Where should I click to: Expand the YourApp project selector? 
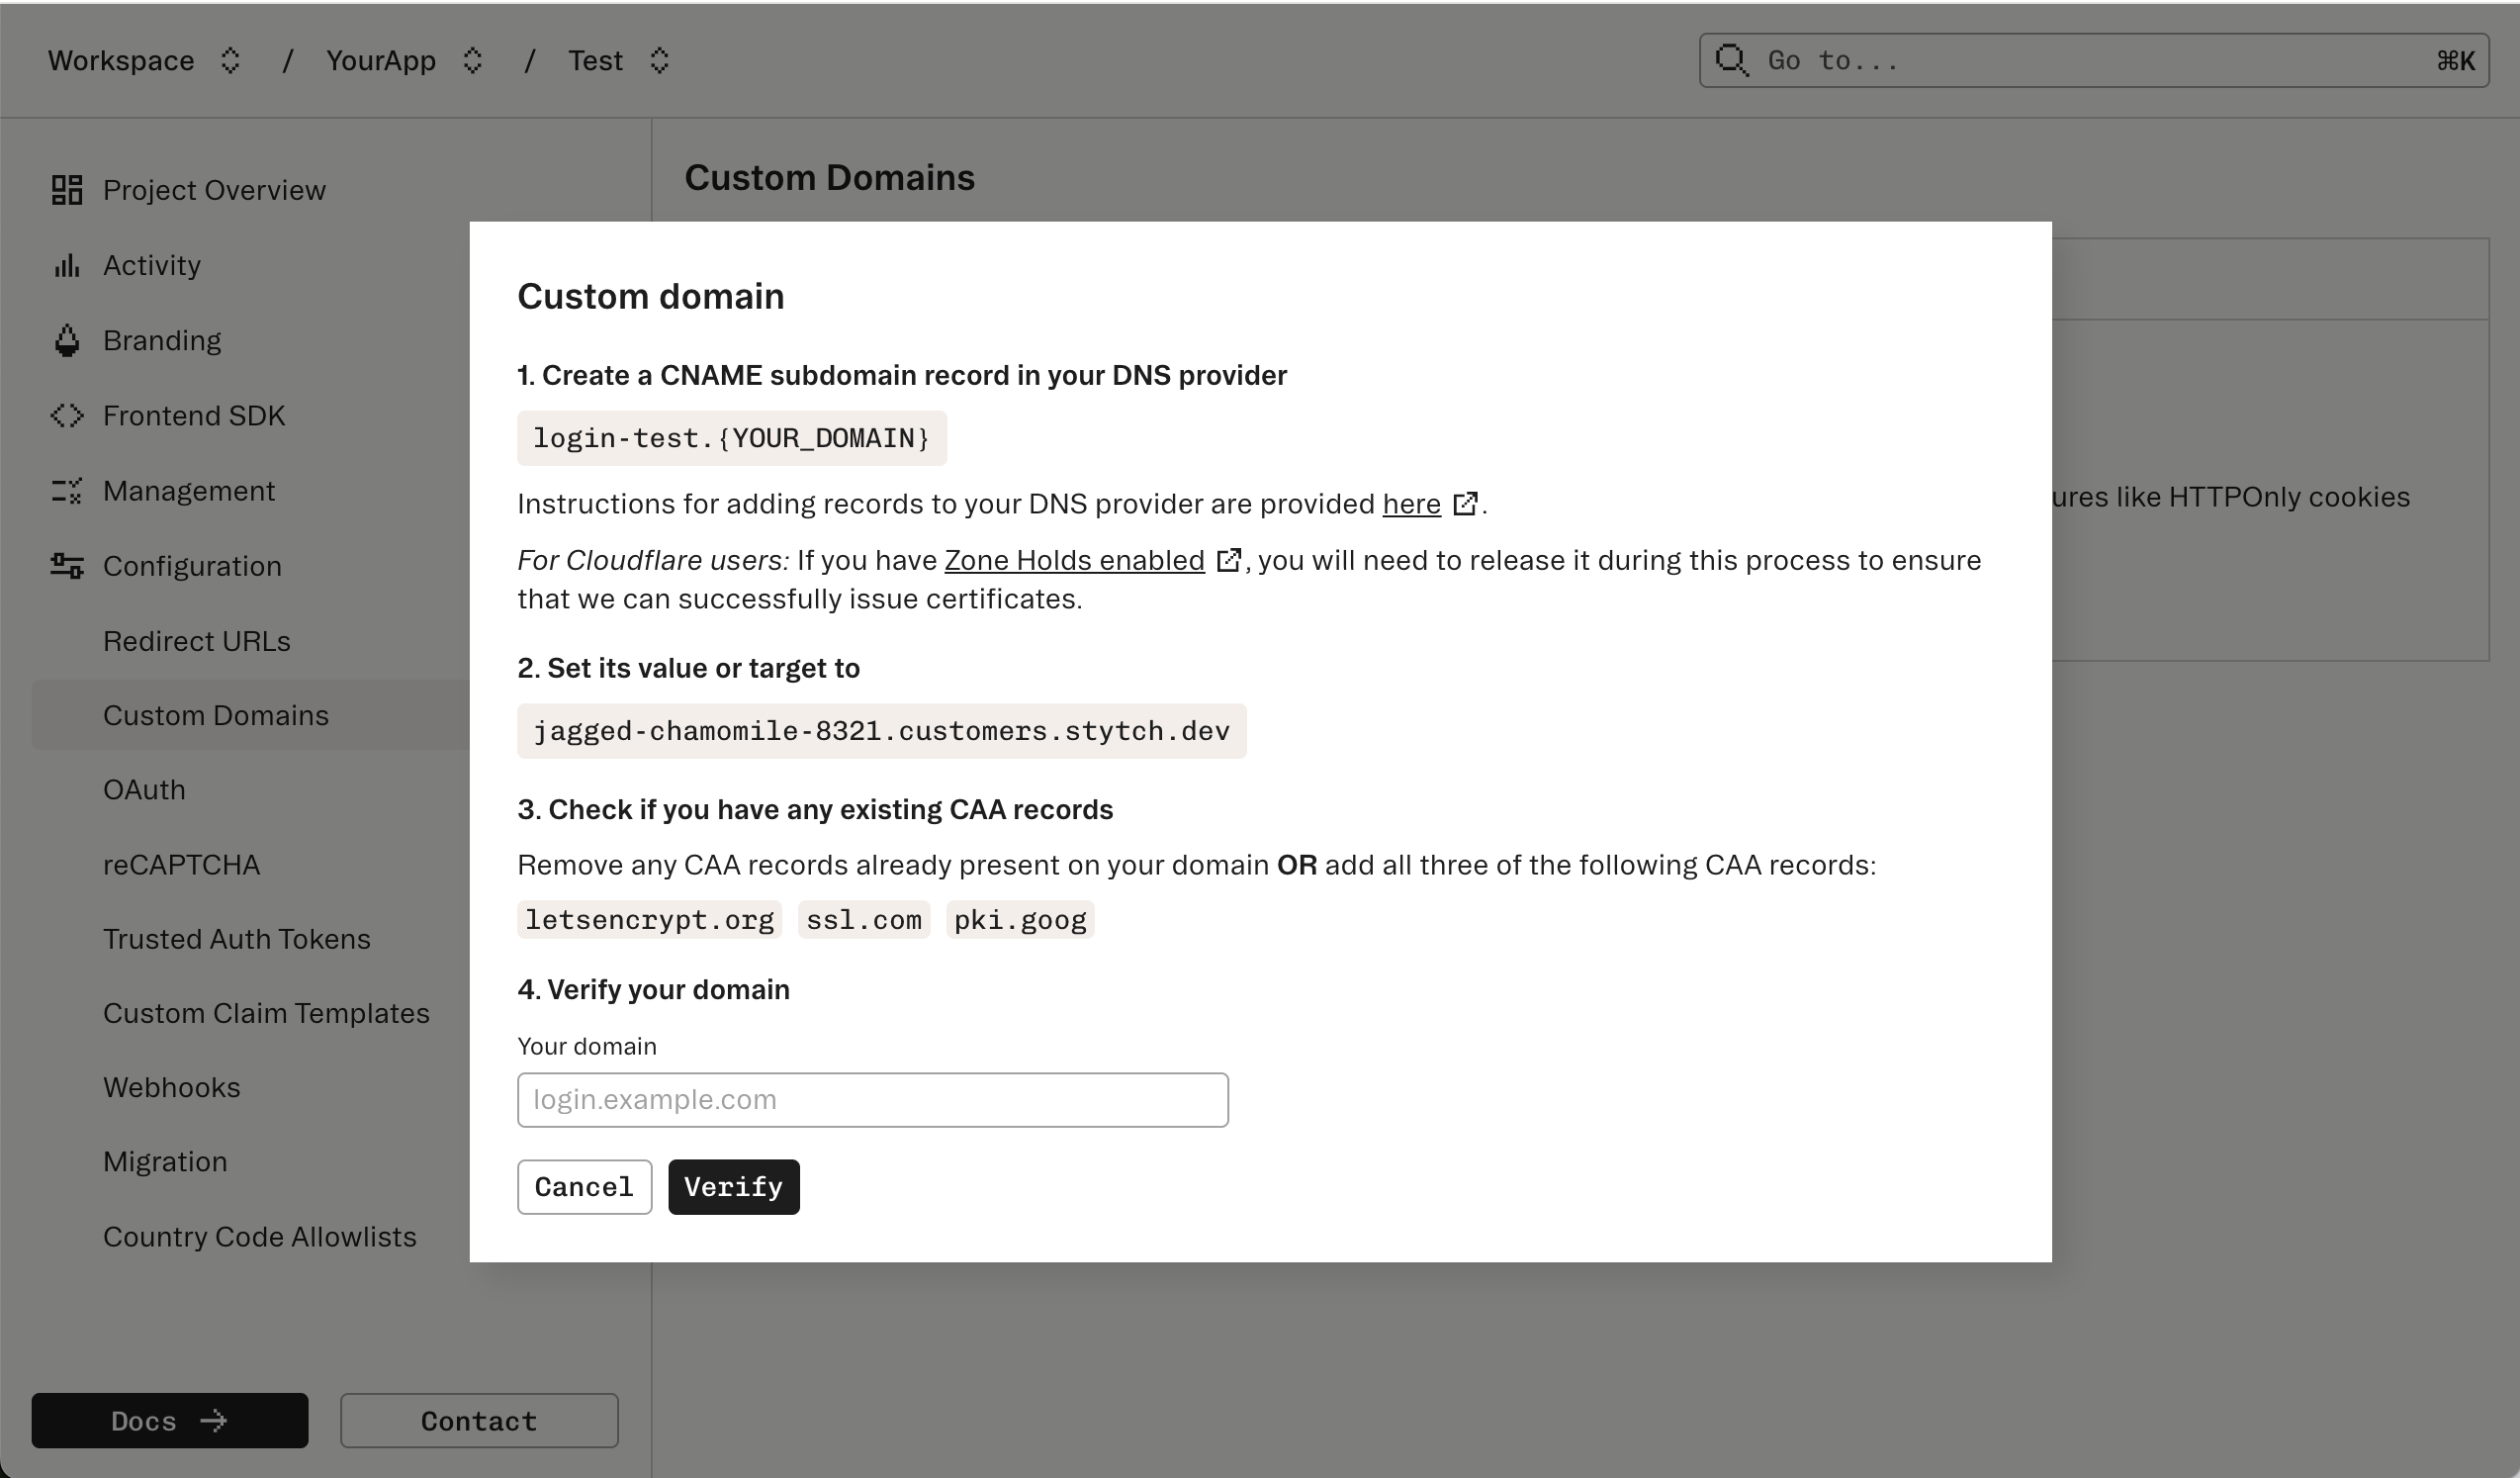(474, 61)
